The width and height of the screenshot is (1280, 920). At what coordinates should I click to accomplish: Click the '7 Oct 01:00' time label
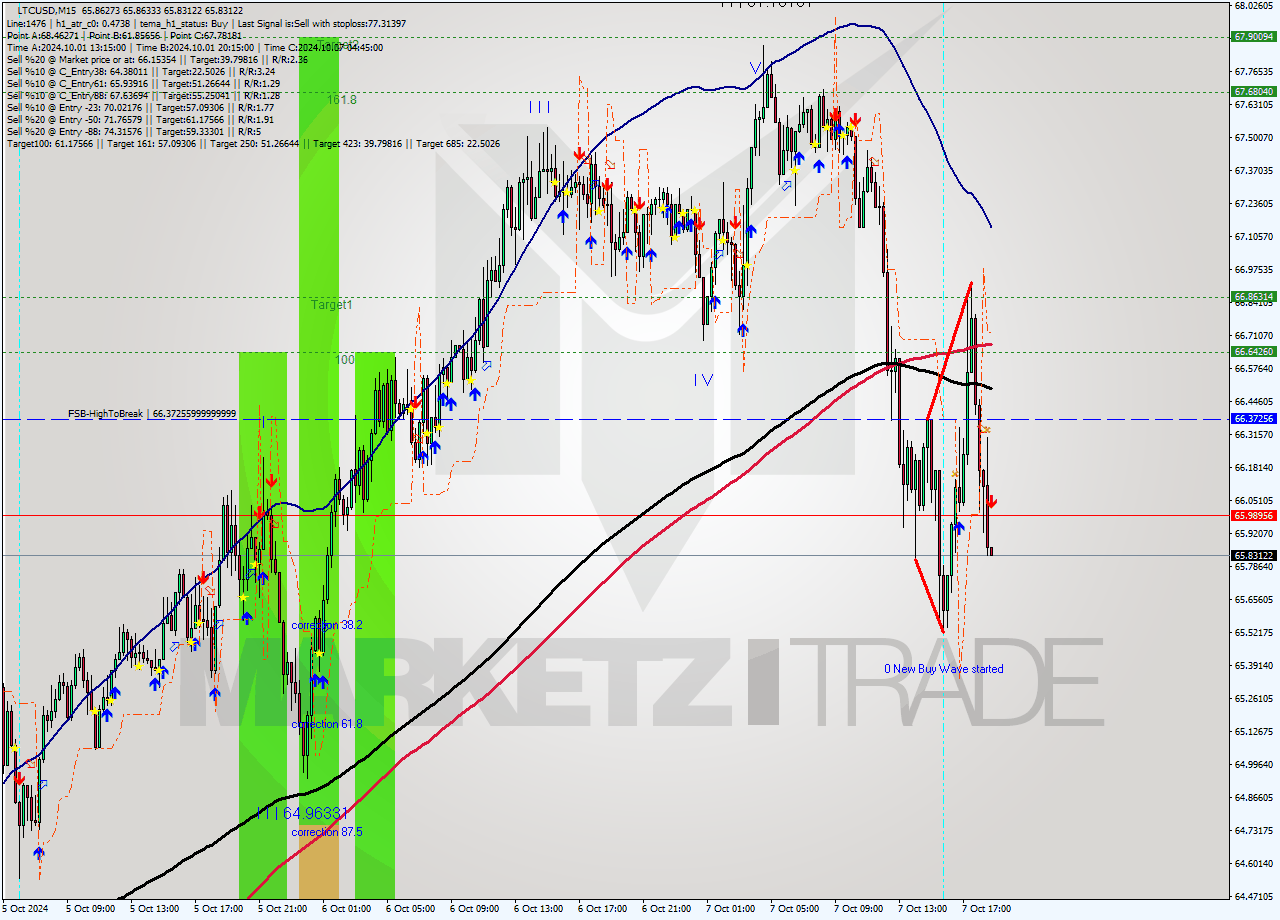coord(731,909)
